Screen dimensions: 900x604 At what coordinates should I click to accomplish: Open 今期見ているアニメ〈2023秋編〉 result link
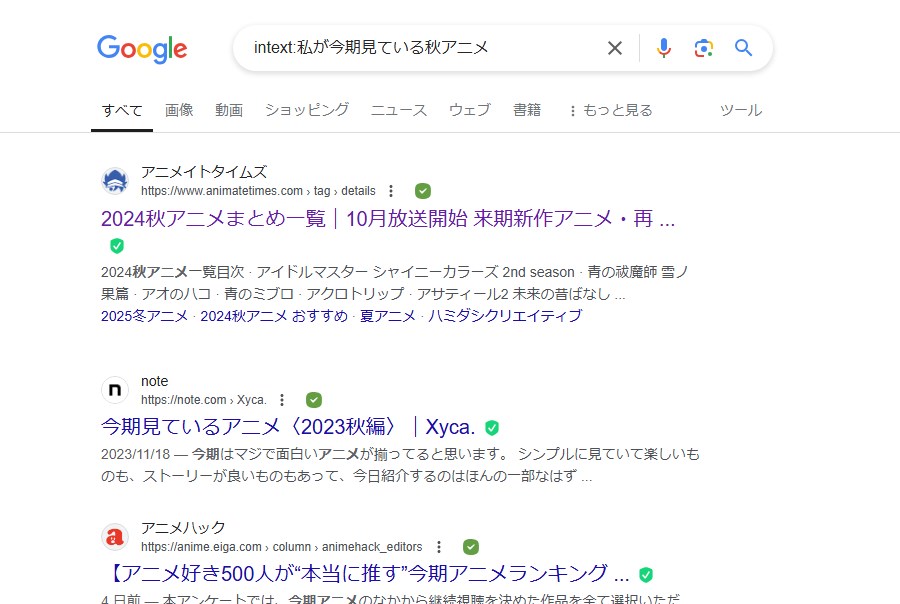coord(288,427)
